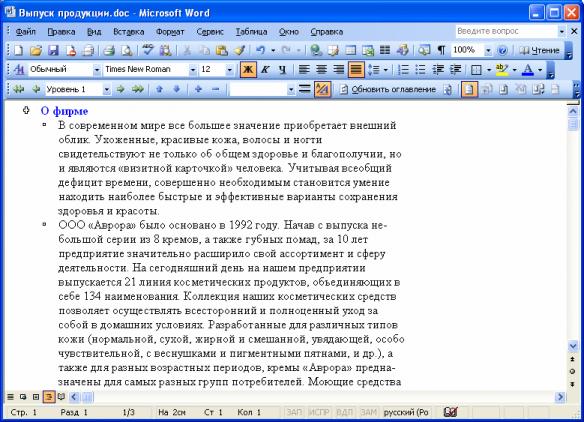
Task: Open print preview magnifier icon
Action: [x=127, y=50]
